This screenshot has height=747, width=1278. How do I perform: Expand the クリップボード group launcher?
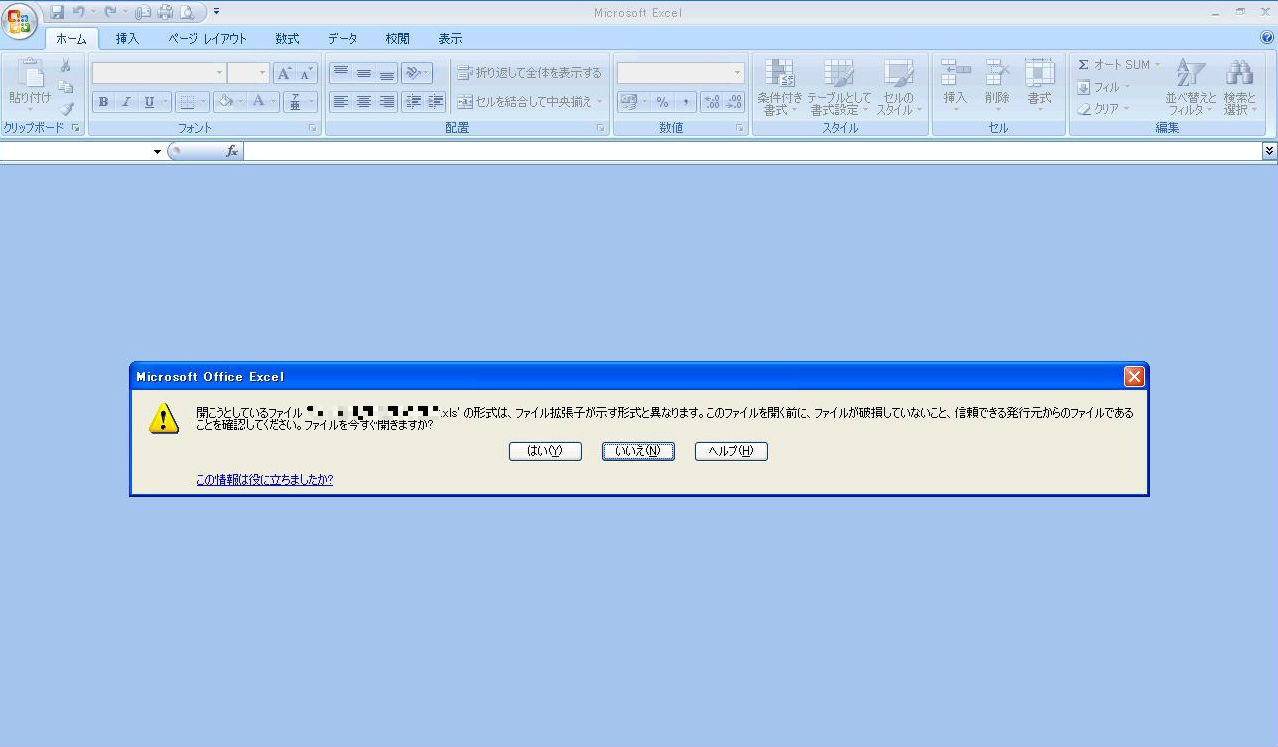[75, 128]
